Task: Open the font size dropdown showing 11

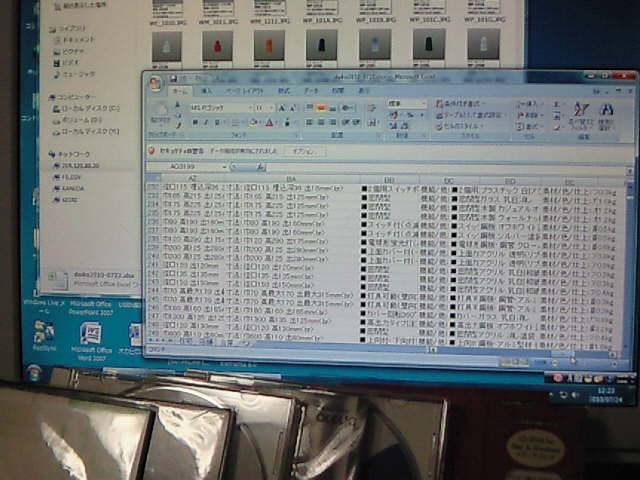Action: tap(272, 108)
